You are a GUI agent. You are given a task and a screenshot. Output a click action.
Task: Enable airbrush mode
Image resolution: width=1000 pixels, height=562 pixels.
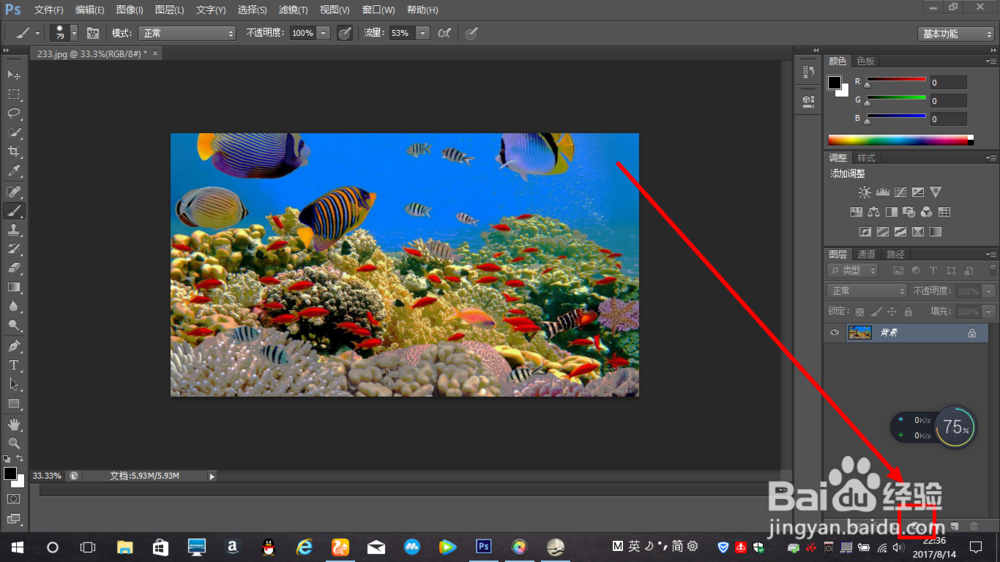pyautogui.click(x=445, y=33)
